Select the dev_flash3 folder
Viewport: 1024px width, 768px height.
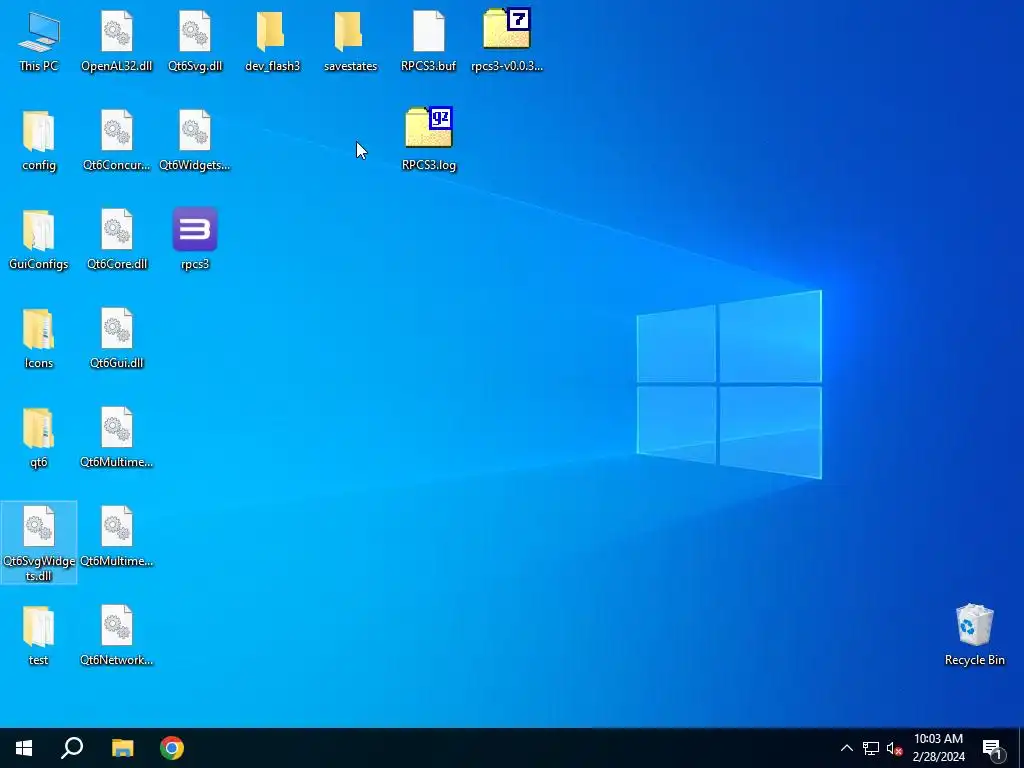point(272,40)
